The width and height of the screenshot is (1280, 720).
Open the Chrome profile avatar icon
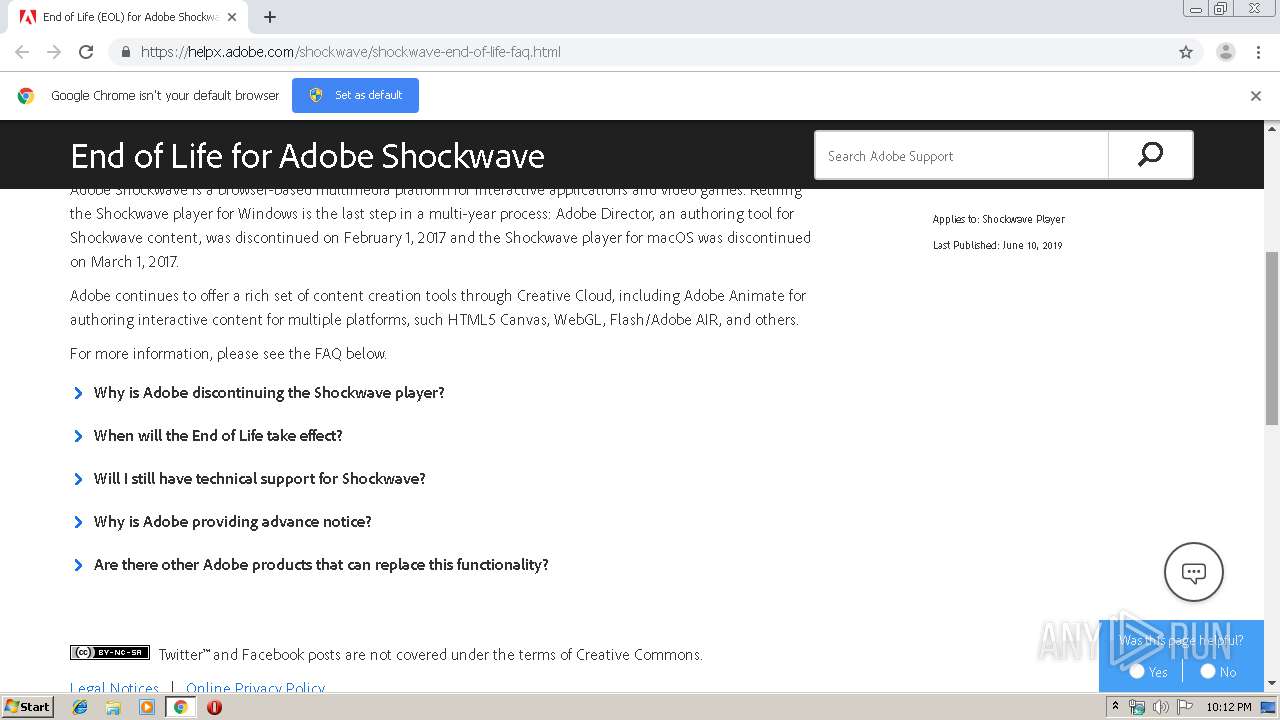1226,52
